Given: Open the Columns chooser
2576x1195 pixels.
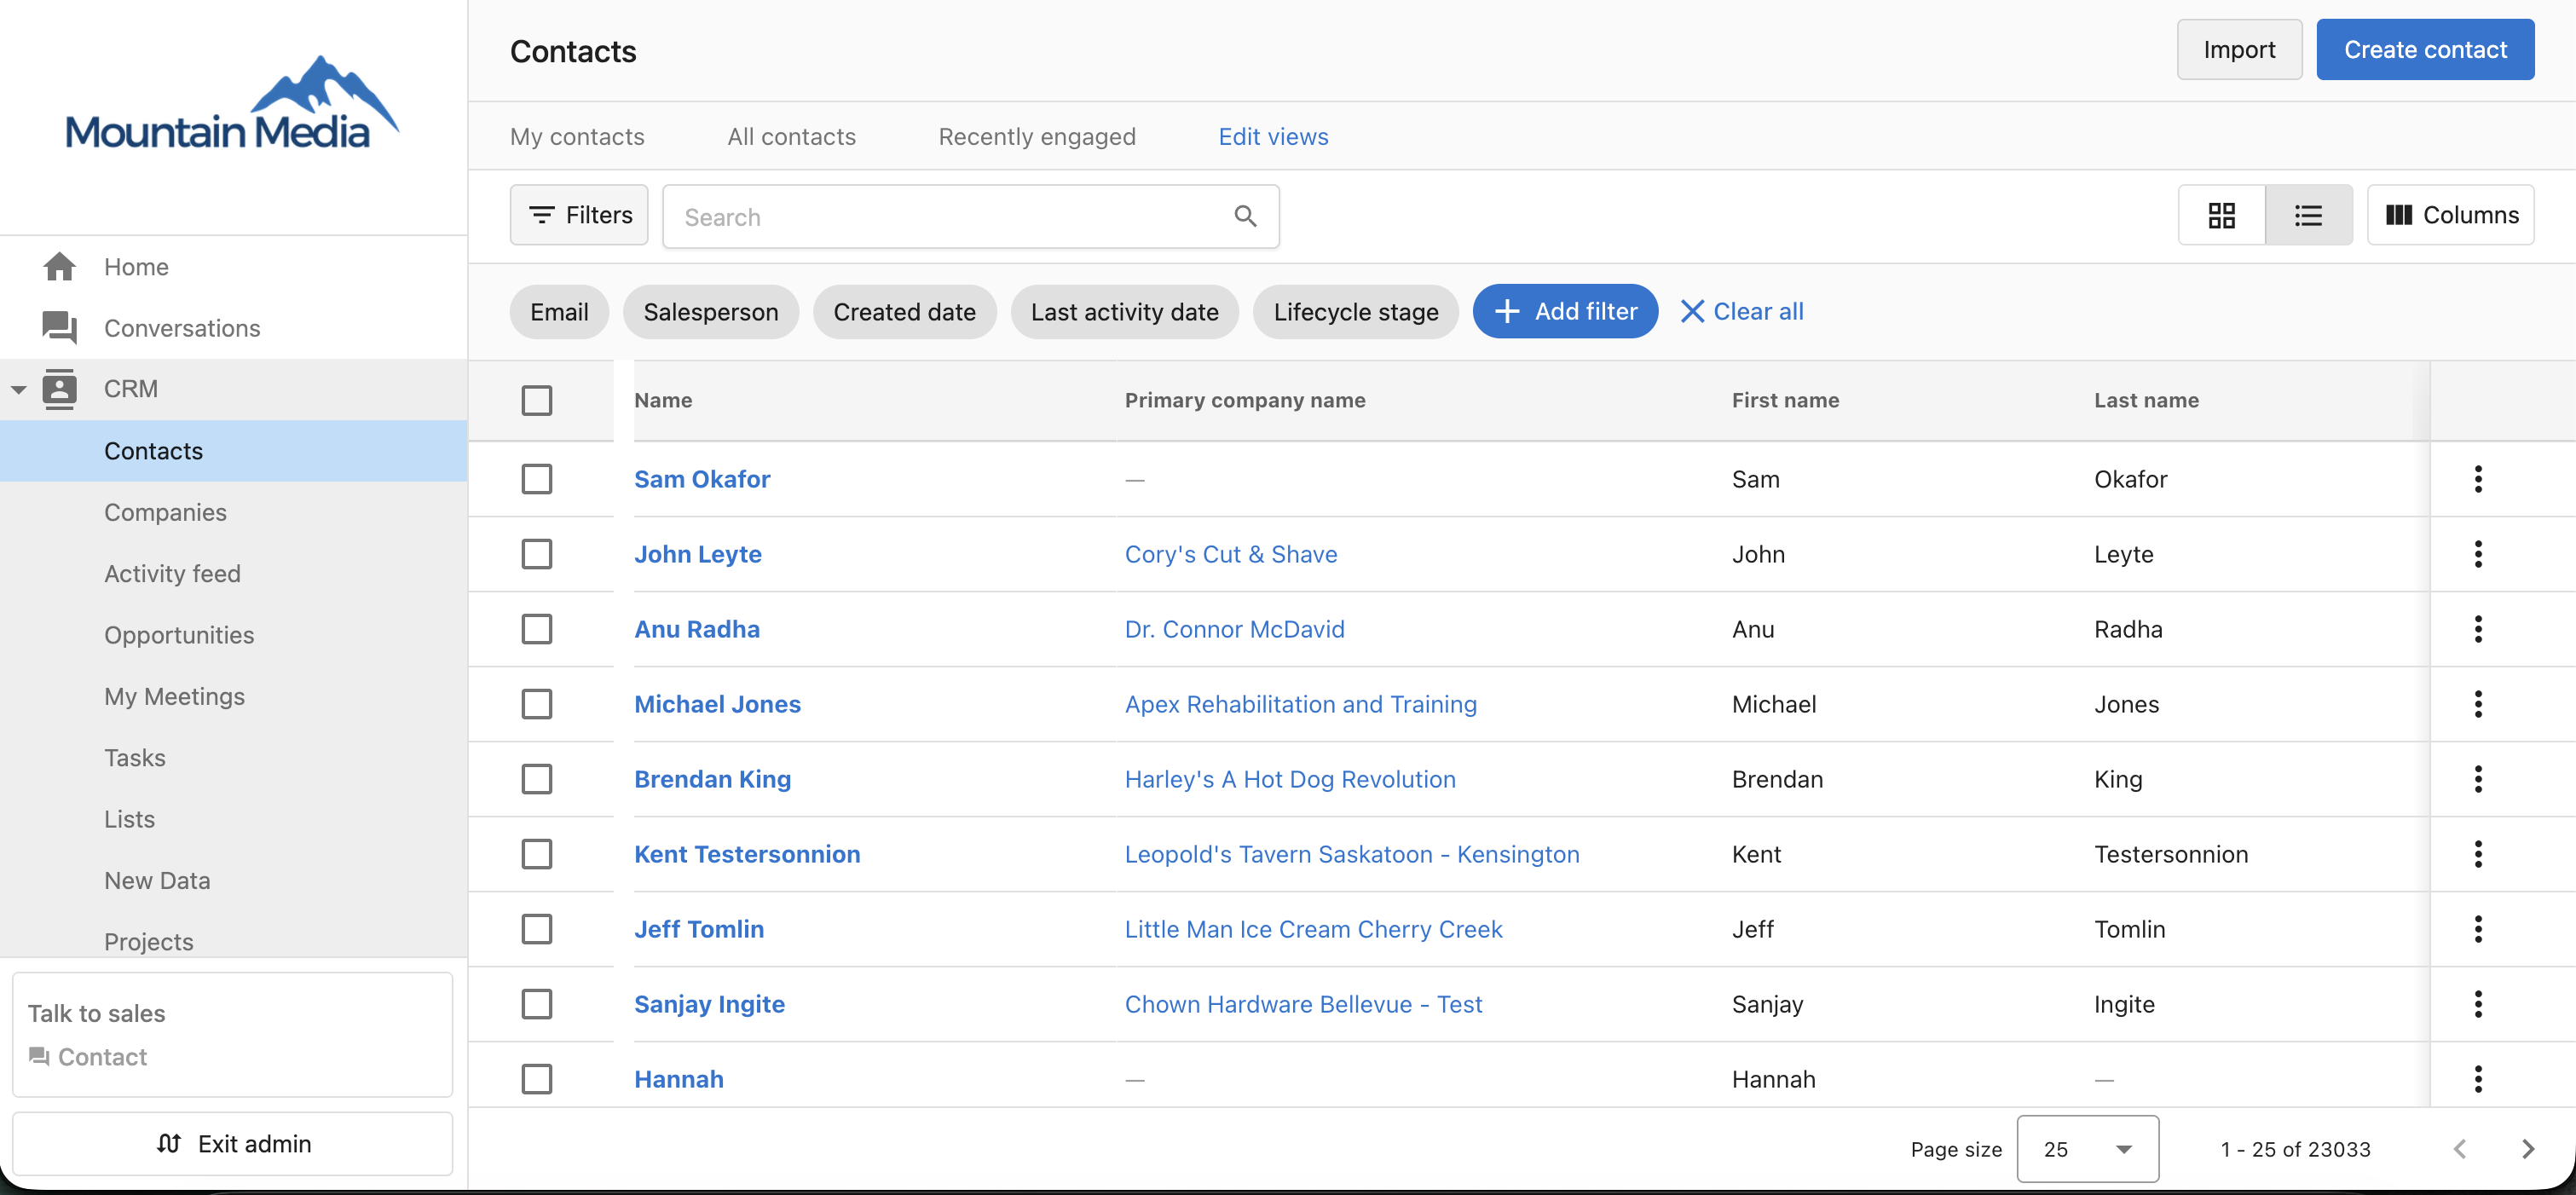Looking at the screenshot, I should coord(2450,215).
